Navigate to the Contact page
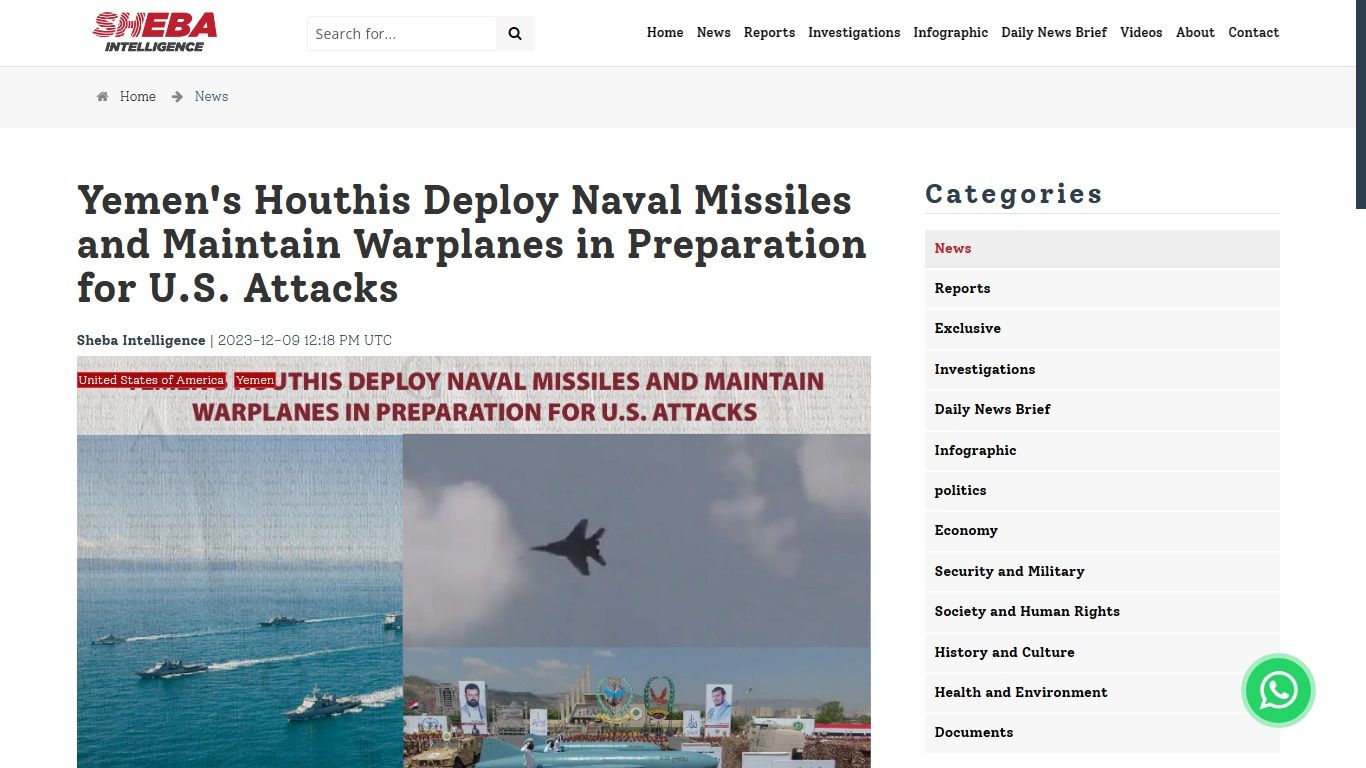The image size is (1366, 768). pos(1253,33)
